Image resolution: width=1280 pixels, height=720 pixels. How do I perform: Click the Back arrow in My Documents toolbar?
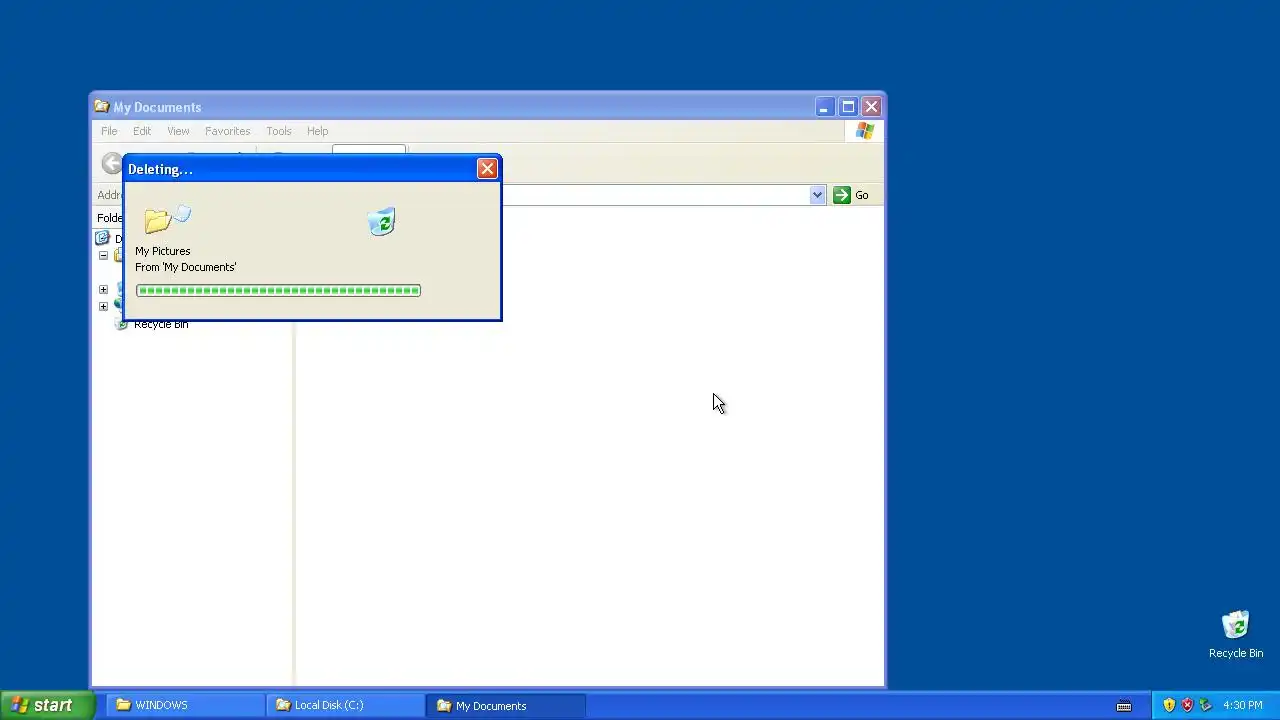111,164
